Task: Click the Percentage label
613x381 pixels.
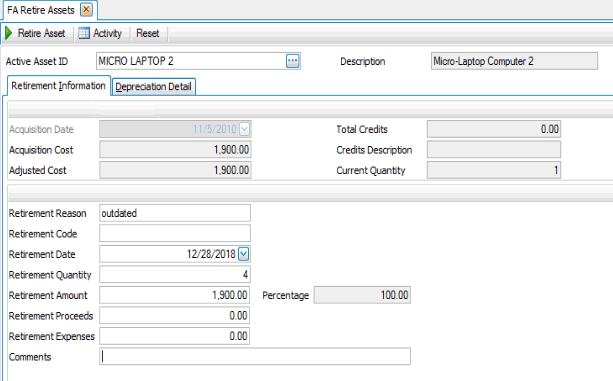Action: click(285, 295)
